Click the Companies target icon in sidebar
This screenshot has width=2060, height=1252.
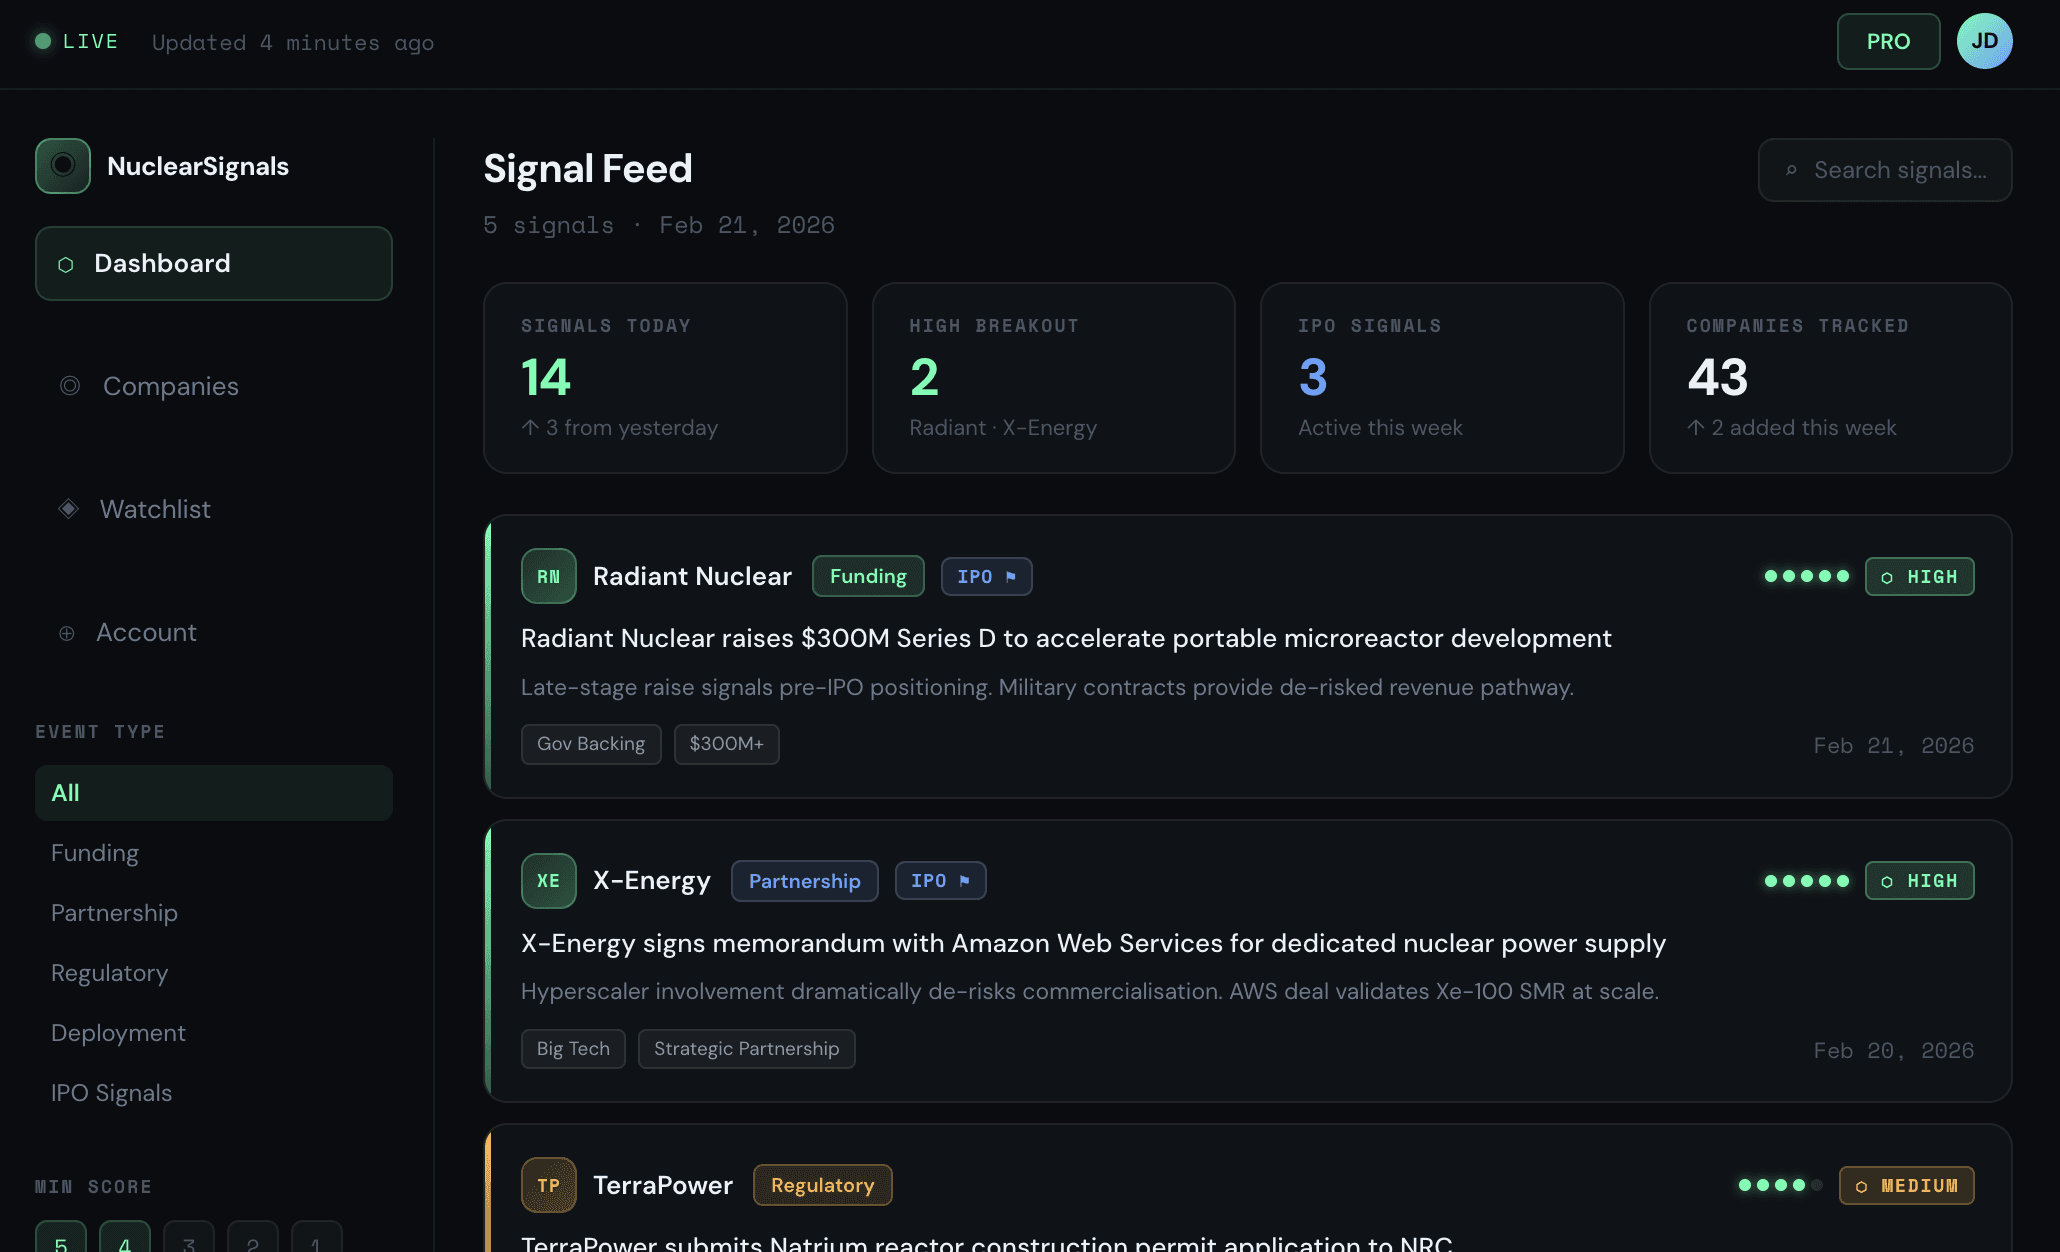click(69, 385)
